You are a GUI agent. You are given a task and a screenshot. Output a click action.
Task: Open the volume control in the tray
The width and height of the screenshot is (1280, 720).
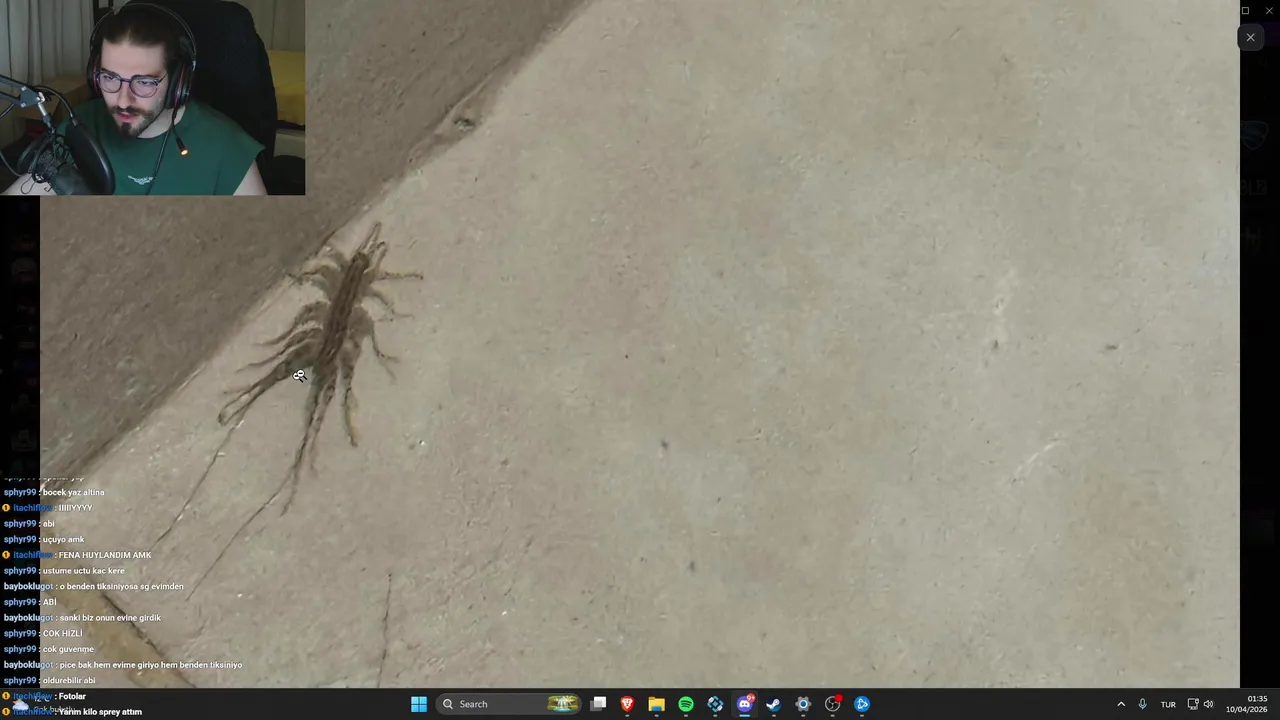coord(1208,704)
